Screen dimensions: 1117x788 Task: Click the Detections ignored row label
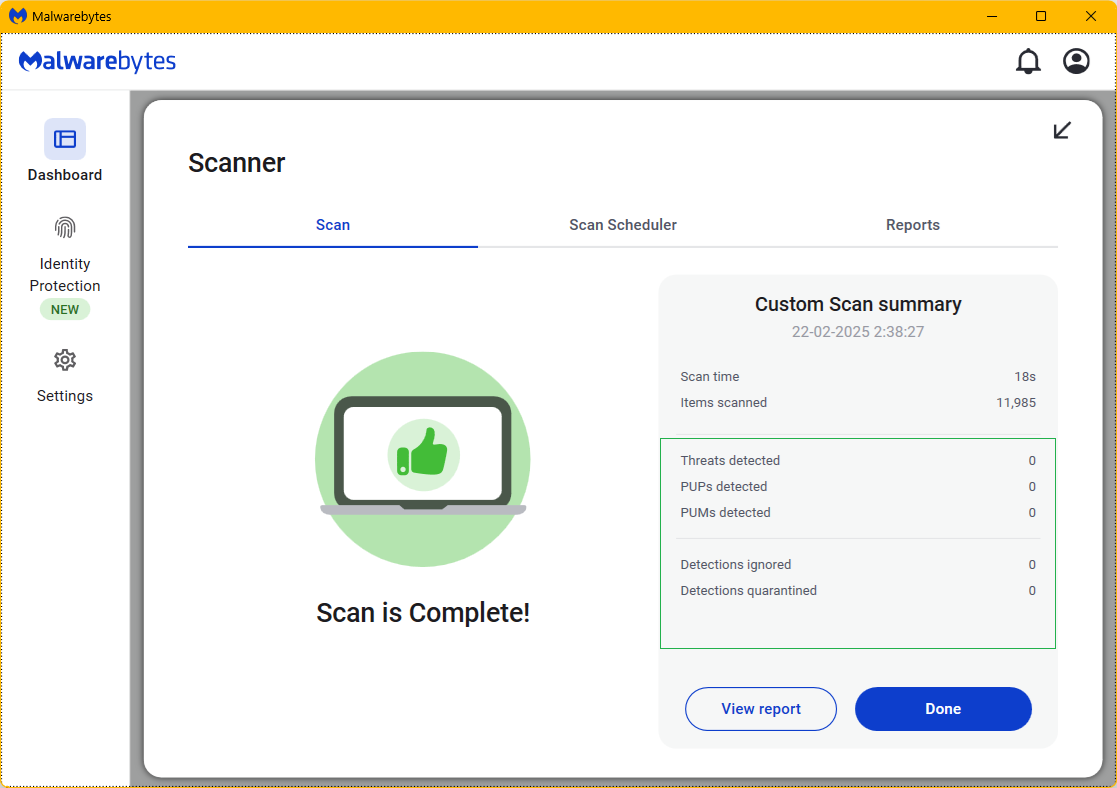735,564
